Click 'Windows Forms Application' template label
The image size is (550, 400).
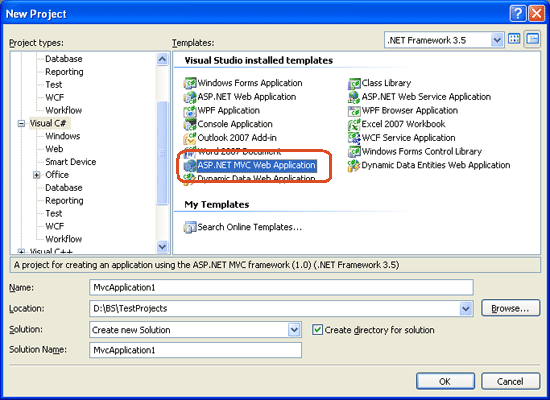(x=250, y=83)
